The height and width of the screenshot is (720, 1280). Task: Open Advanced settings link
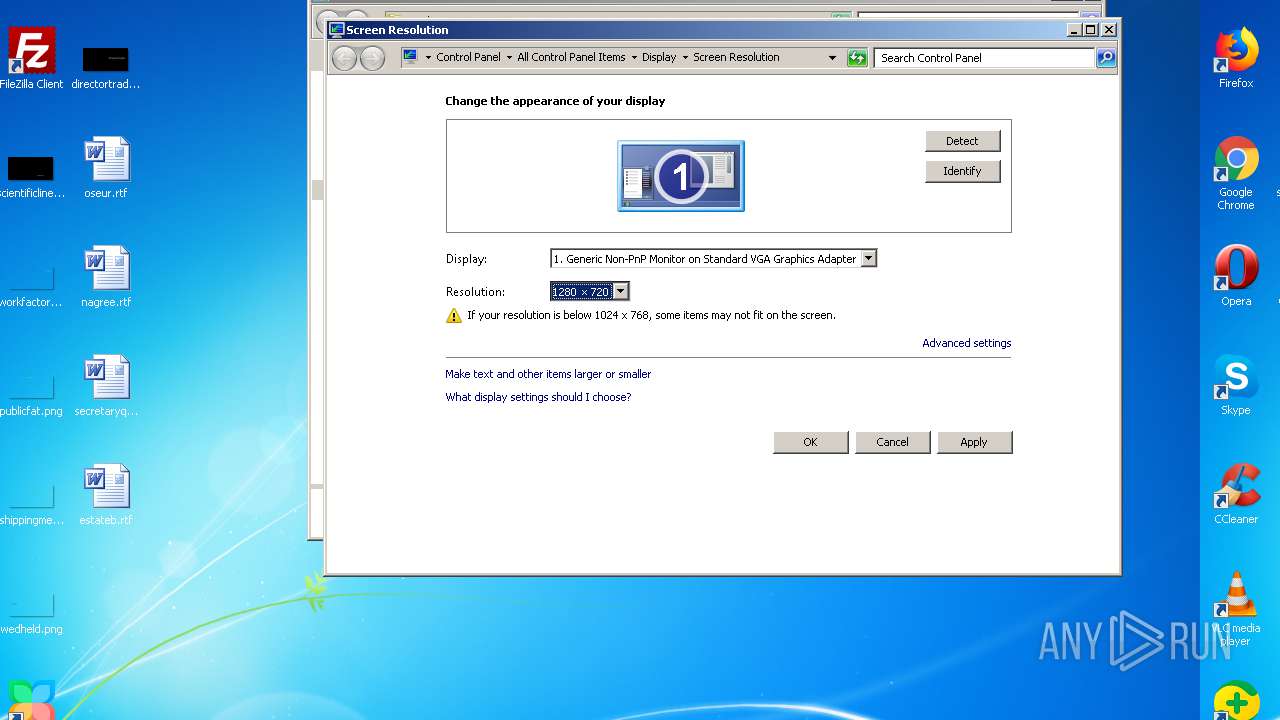tap(966, 343)
